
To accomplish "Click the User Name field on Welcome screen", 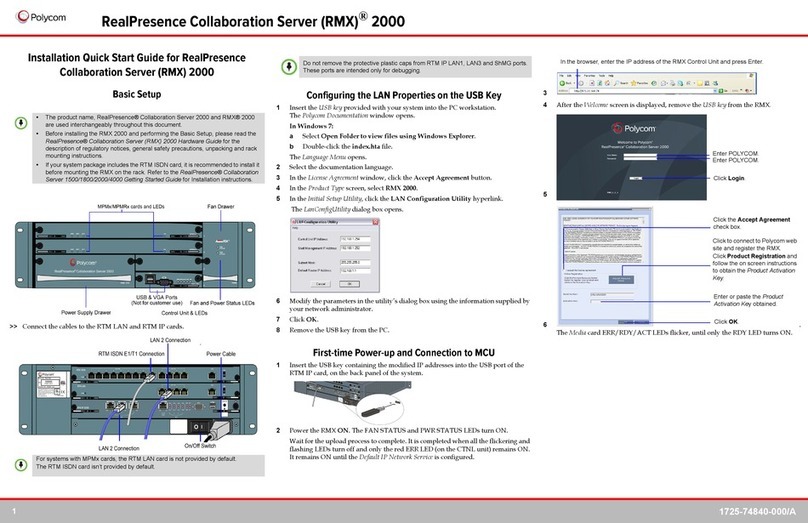I will [641, 155].
